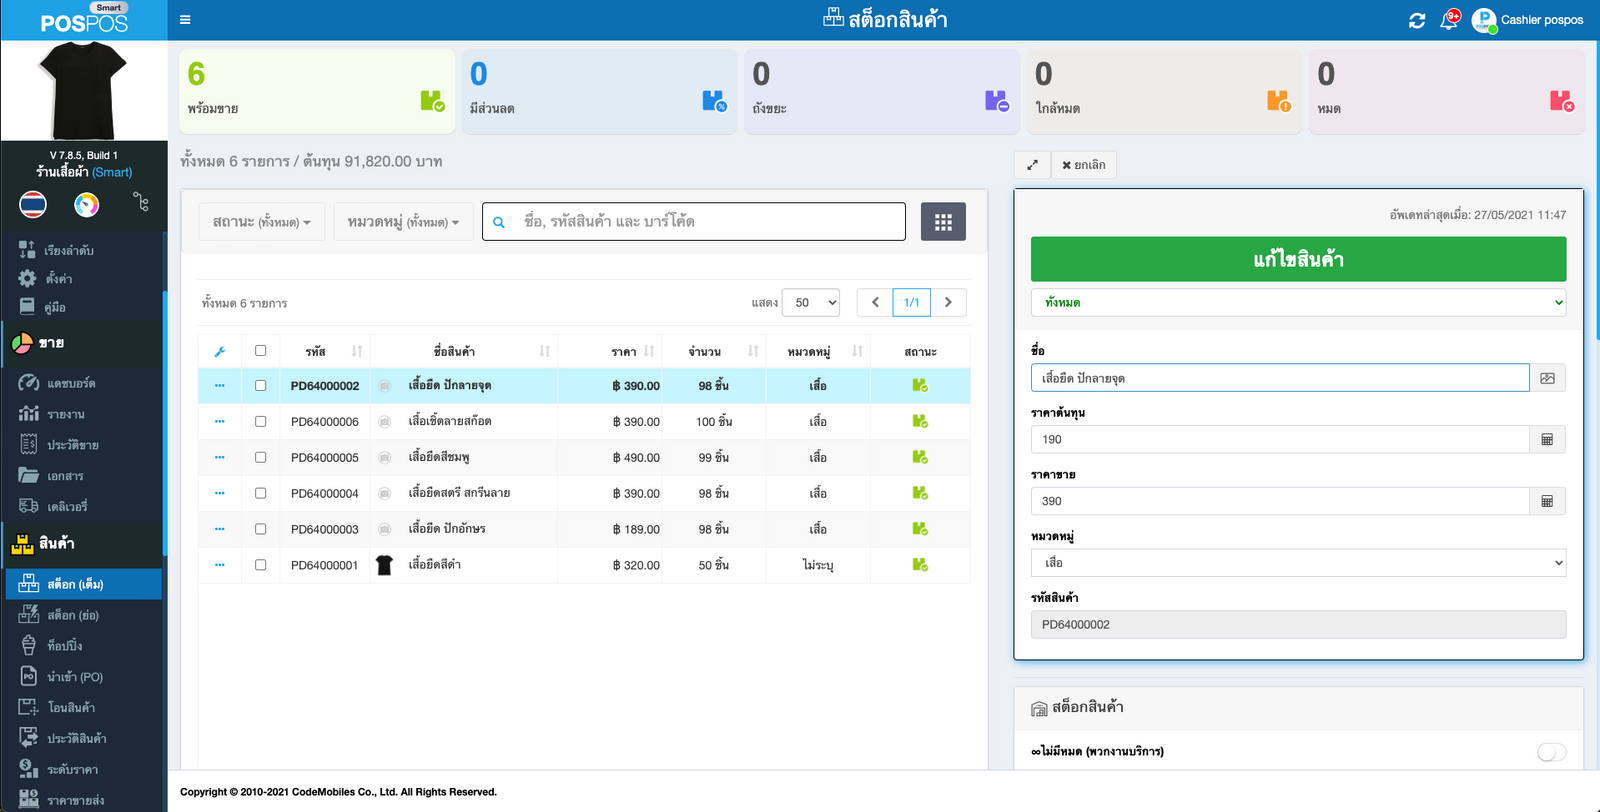1600x812 pixels.
Task: Open the three-dot menu for PD64000006
Action: [220, 422]
